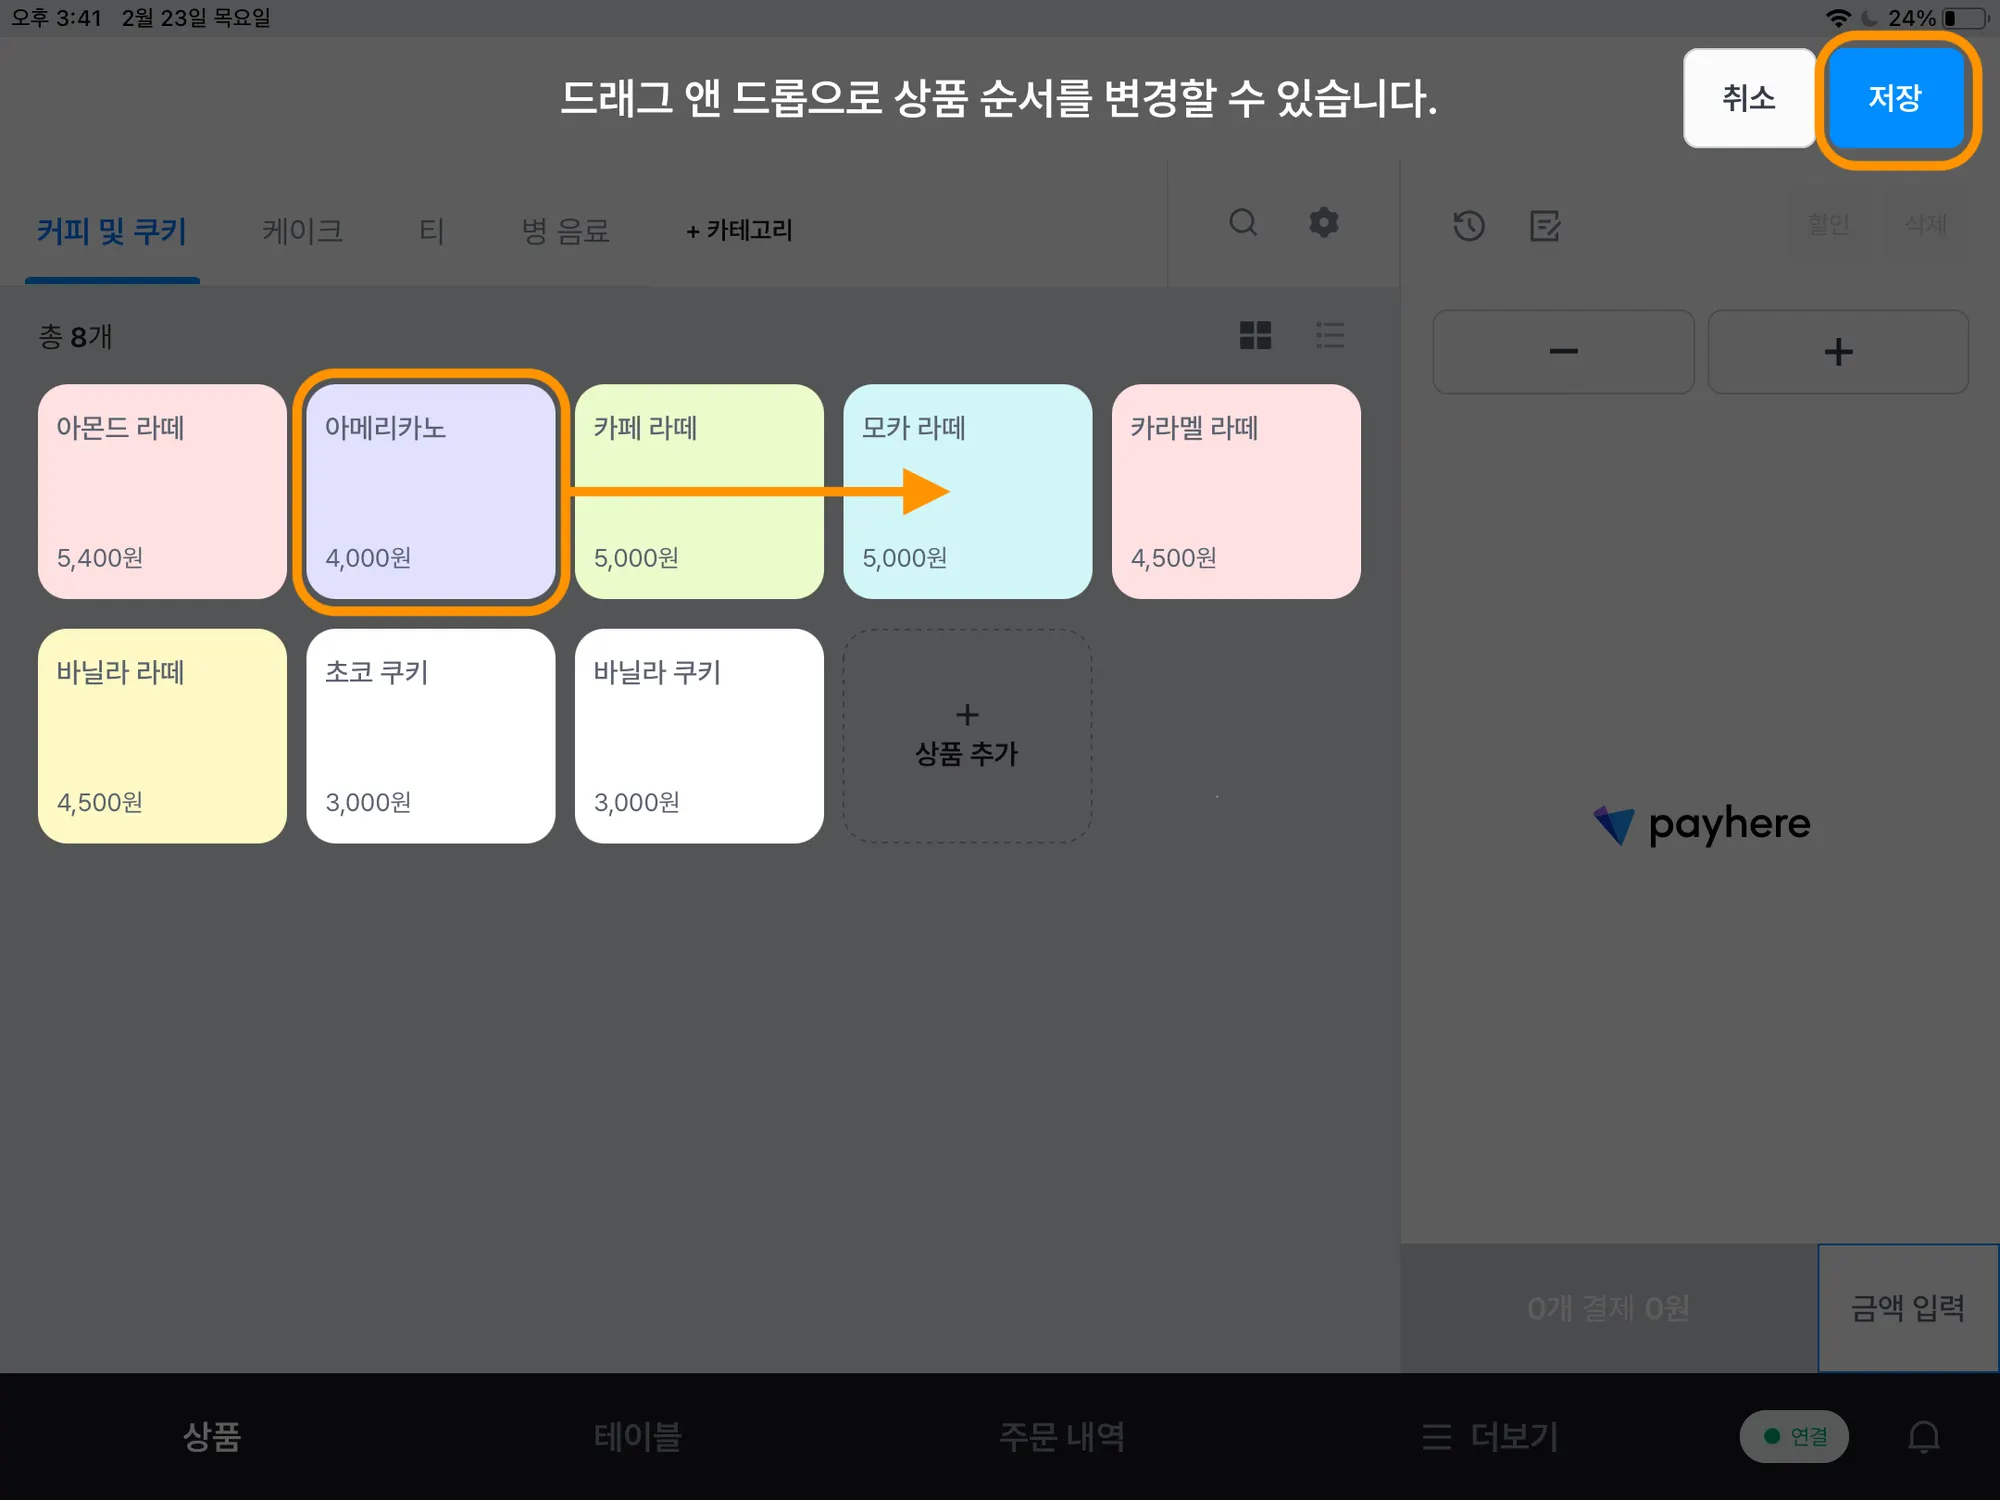The image size is (2000, 1500).
Task: Click the blue 저장 save button
Action: tap(1895, 98)
